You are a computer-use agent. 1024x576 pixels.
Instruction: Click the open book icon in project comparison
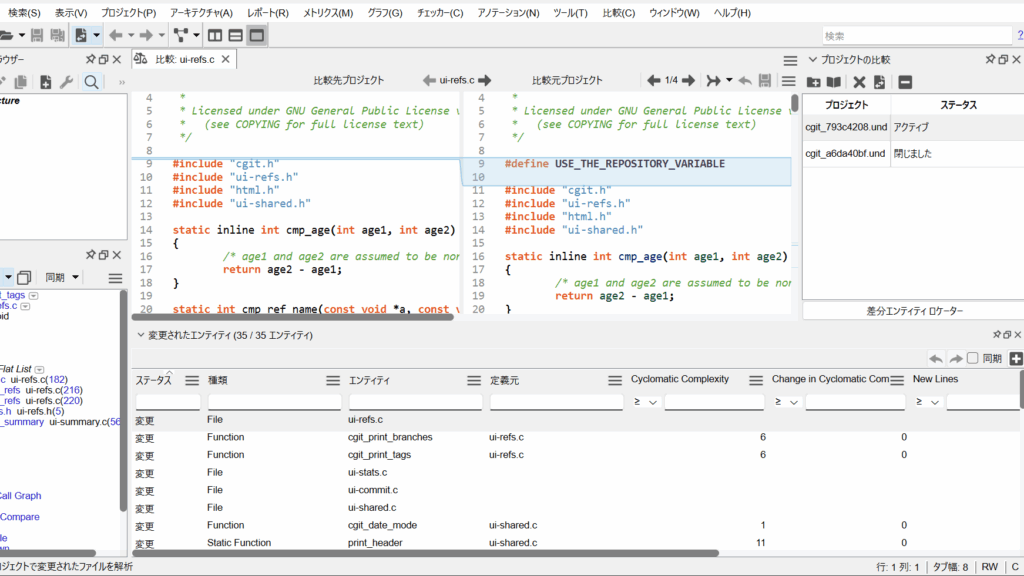(833, 82)
